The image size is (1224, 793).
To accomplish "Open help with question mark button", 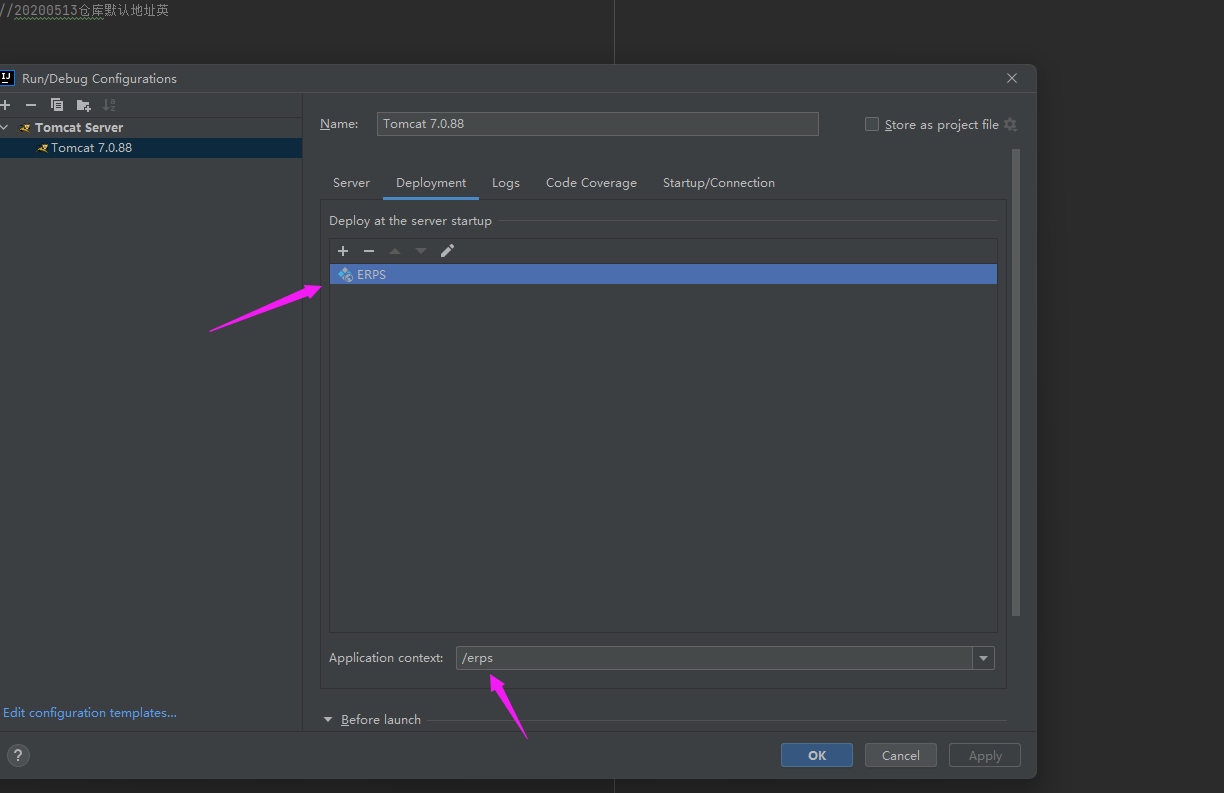I will pyautogui.click(x=18, y=756).
